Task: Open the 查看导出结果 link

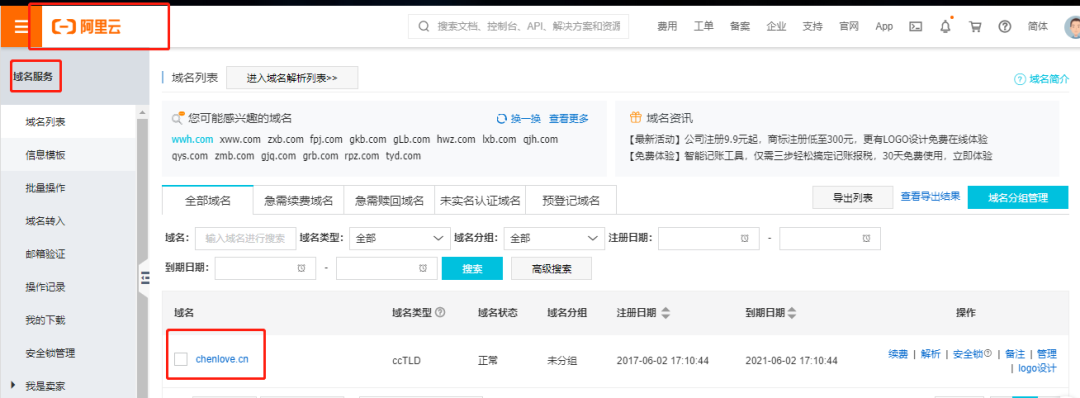Action: coord(930,196)
